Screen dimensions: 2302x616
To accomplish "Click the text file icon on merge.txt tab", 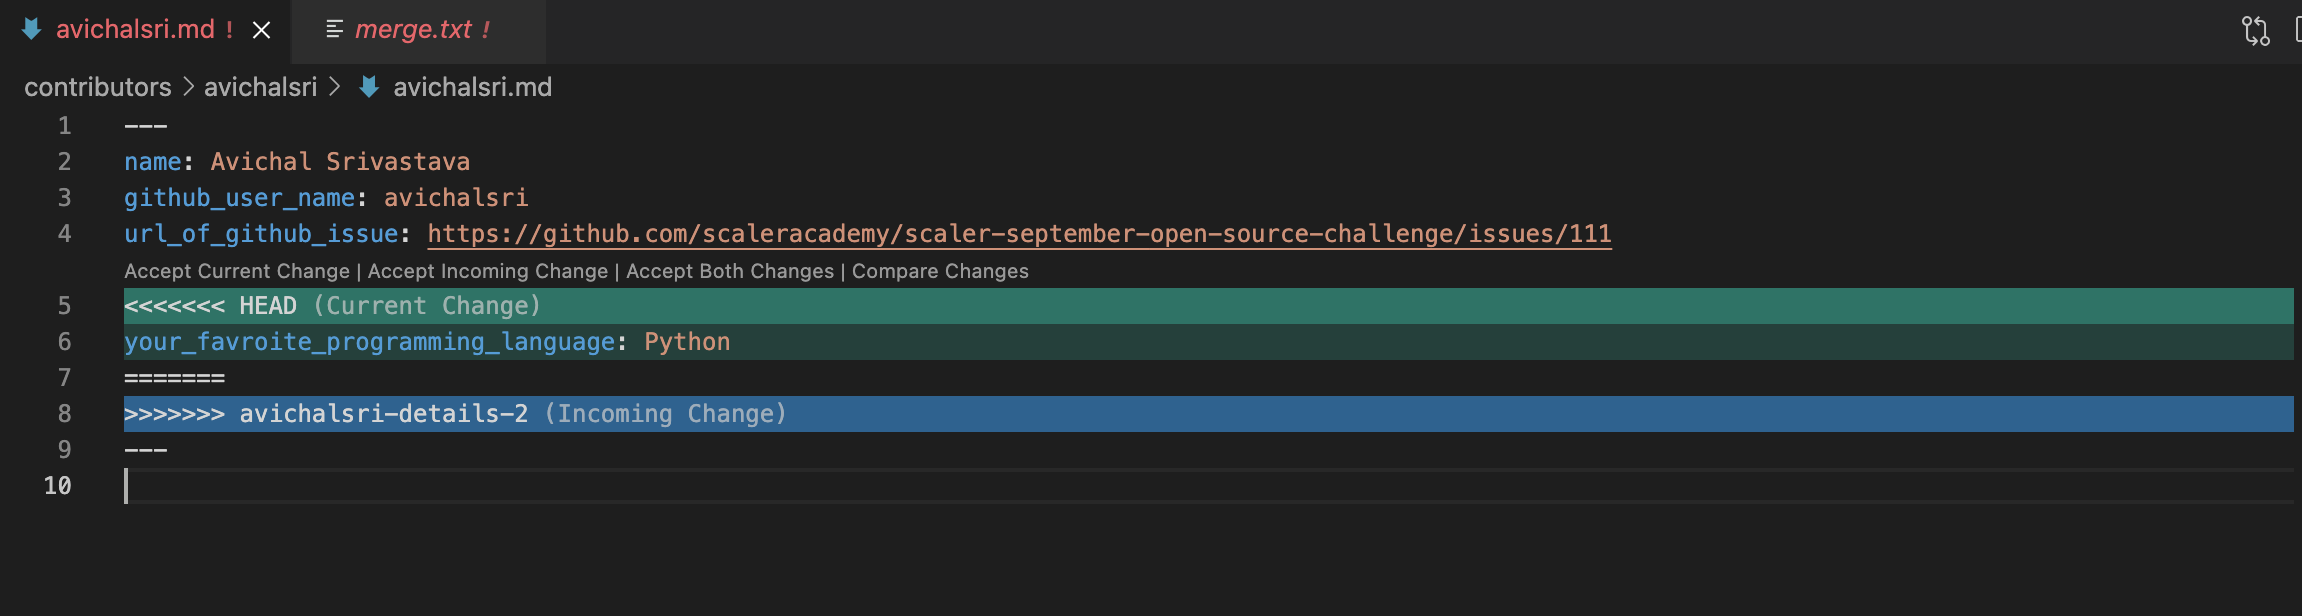I will (334, 30).
